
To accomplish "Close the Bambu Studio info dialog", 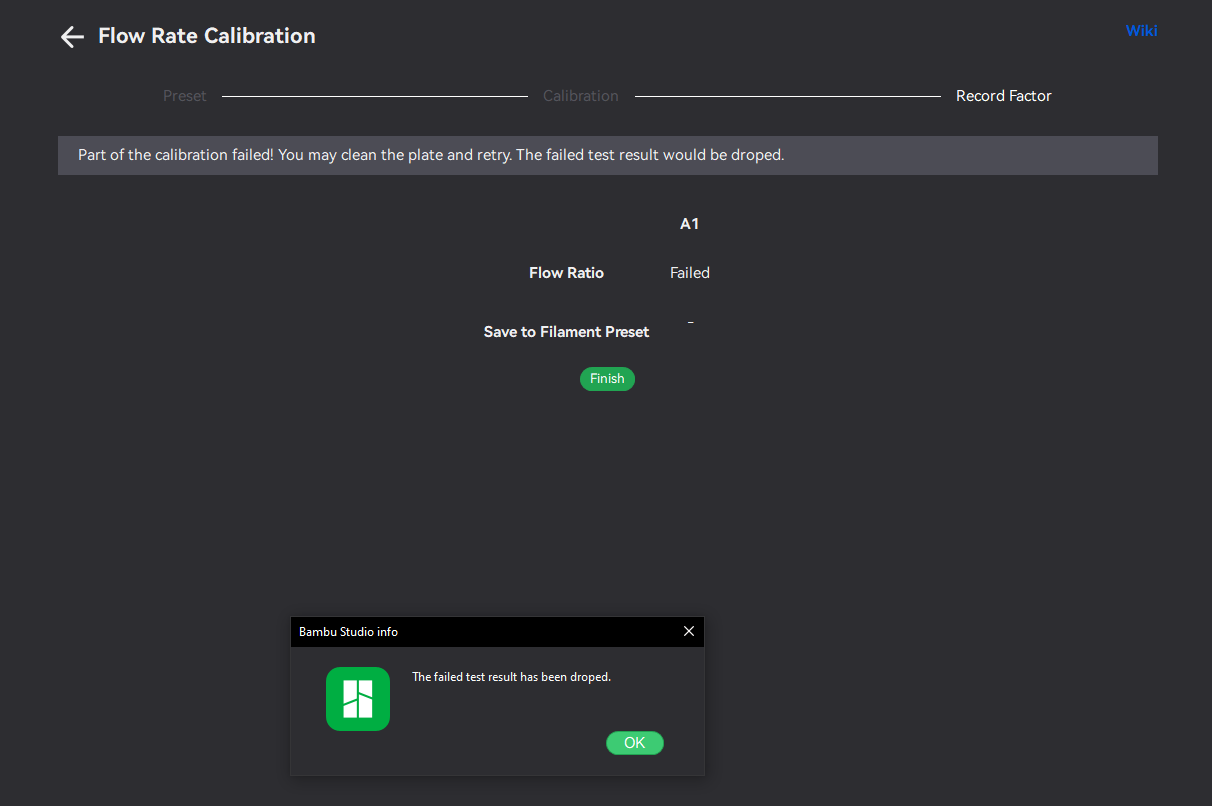I will pyautogui.click(x=688, y=631).
